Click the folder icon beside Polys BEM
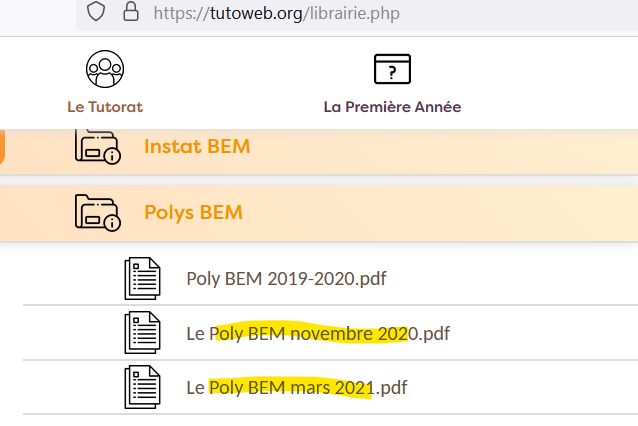This screenshot has width=638, height=426. click(x=97, y=212)
